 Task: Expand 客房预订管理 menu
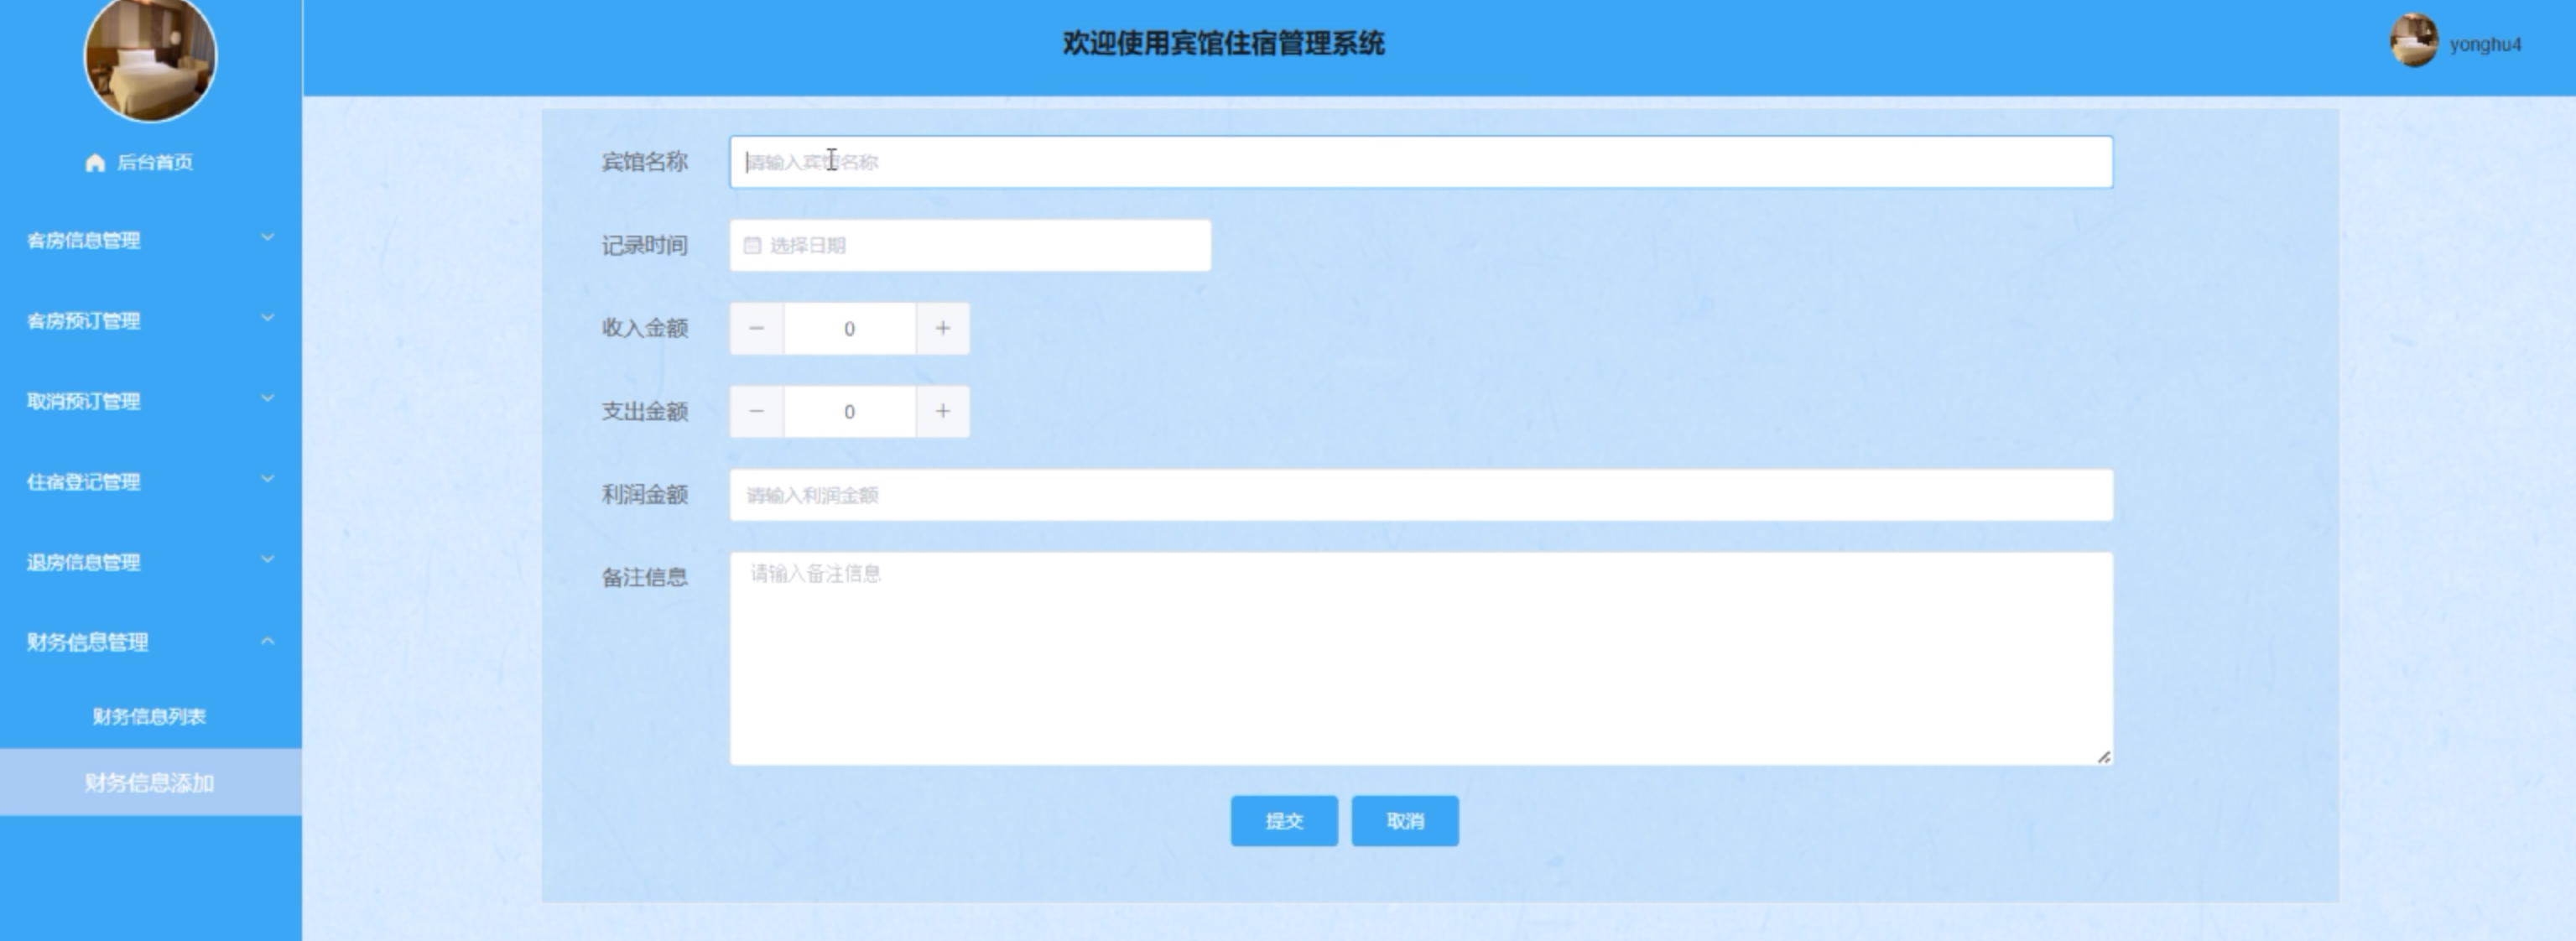coord(150,320)
